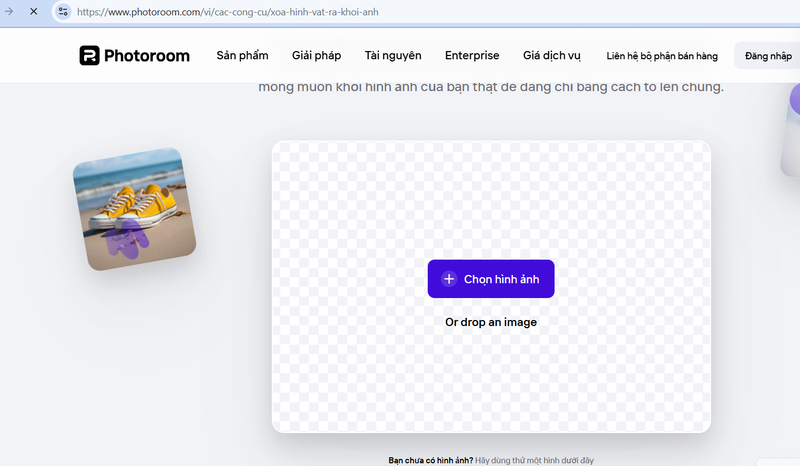Viewport: 800px width, 466px height.
Task: Click the Chọn hình ảnh button
Action: point(491,279)
